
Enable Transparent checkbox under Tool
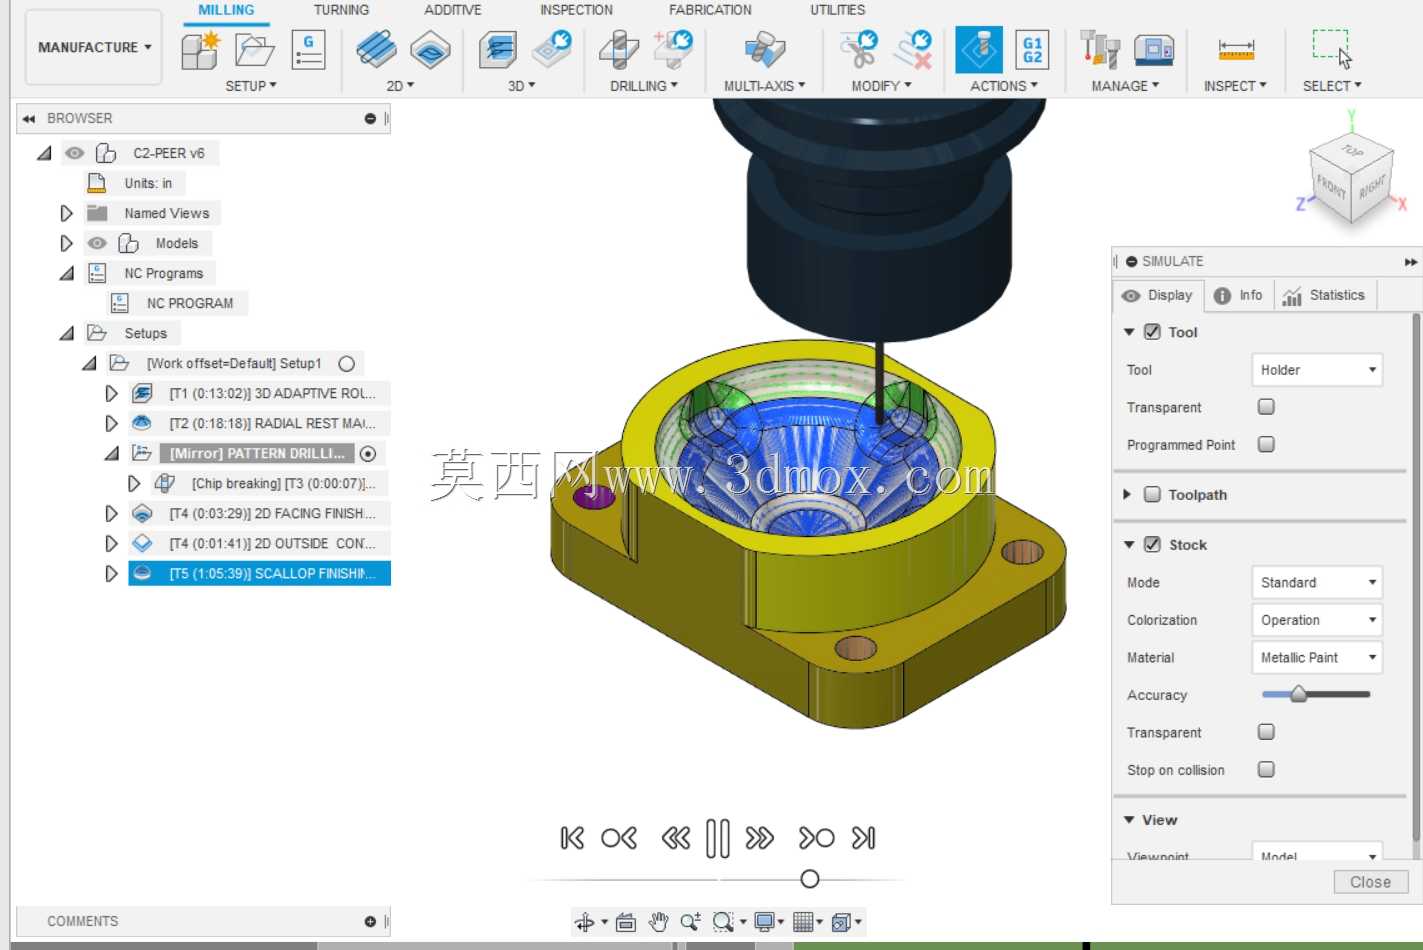1266,407
